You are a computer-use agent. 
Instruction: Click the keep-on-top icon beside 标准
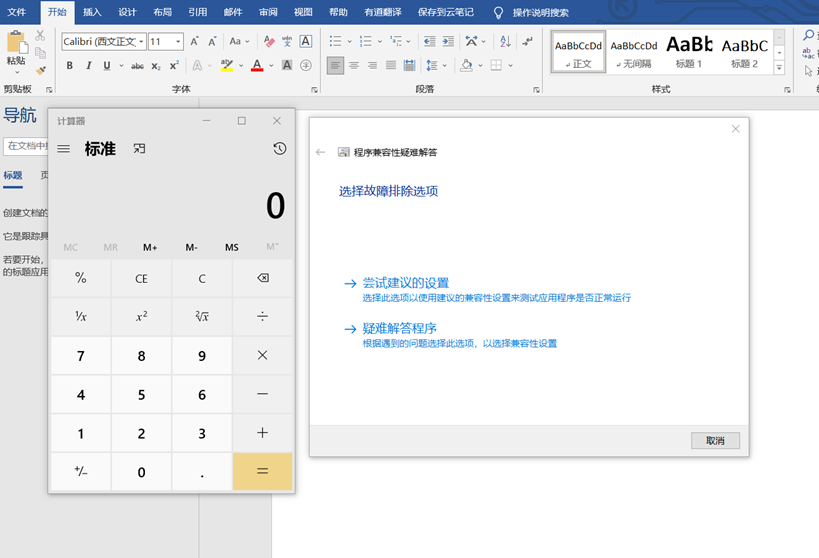140,149
